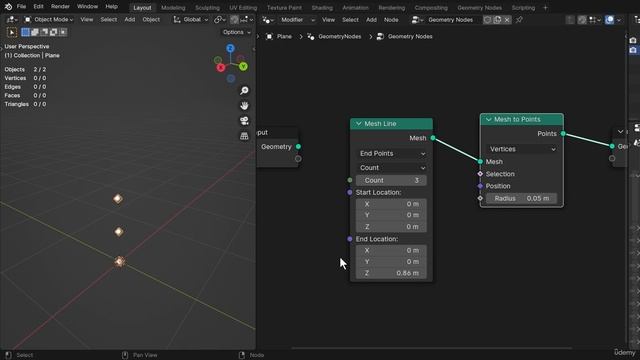Toggle camera view icon in viewport
The width and height of the screenshot is (640, 360).
click(x=244, y=121)
